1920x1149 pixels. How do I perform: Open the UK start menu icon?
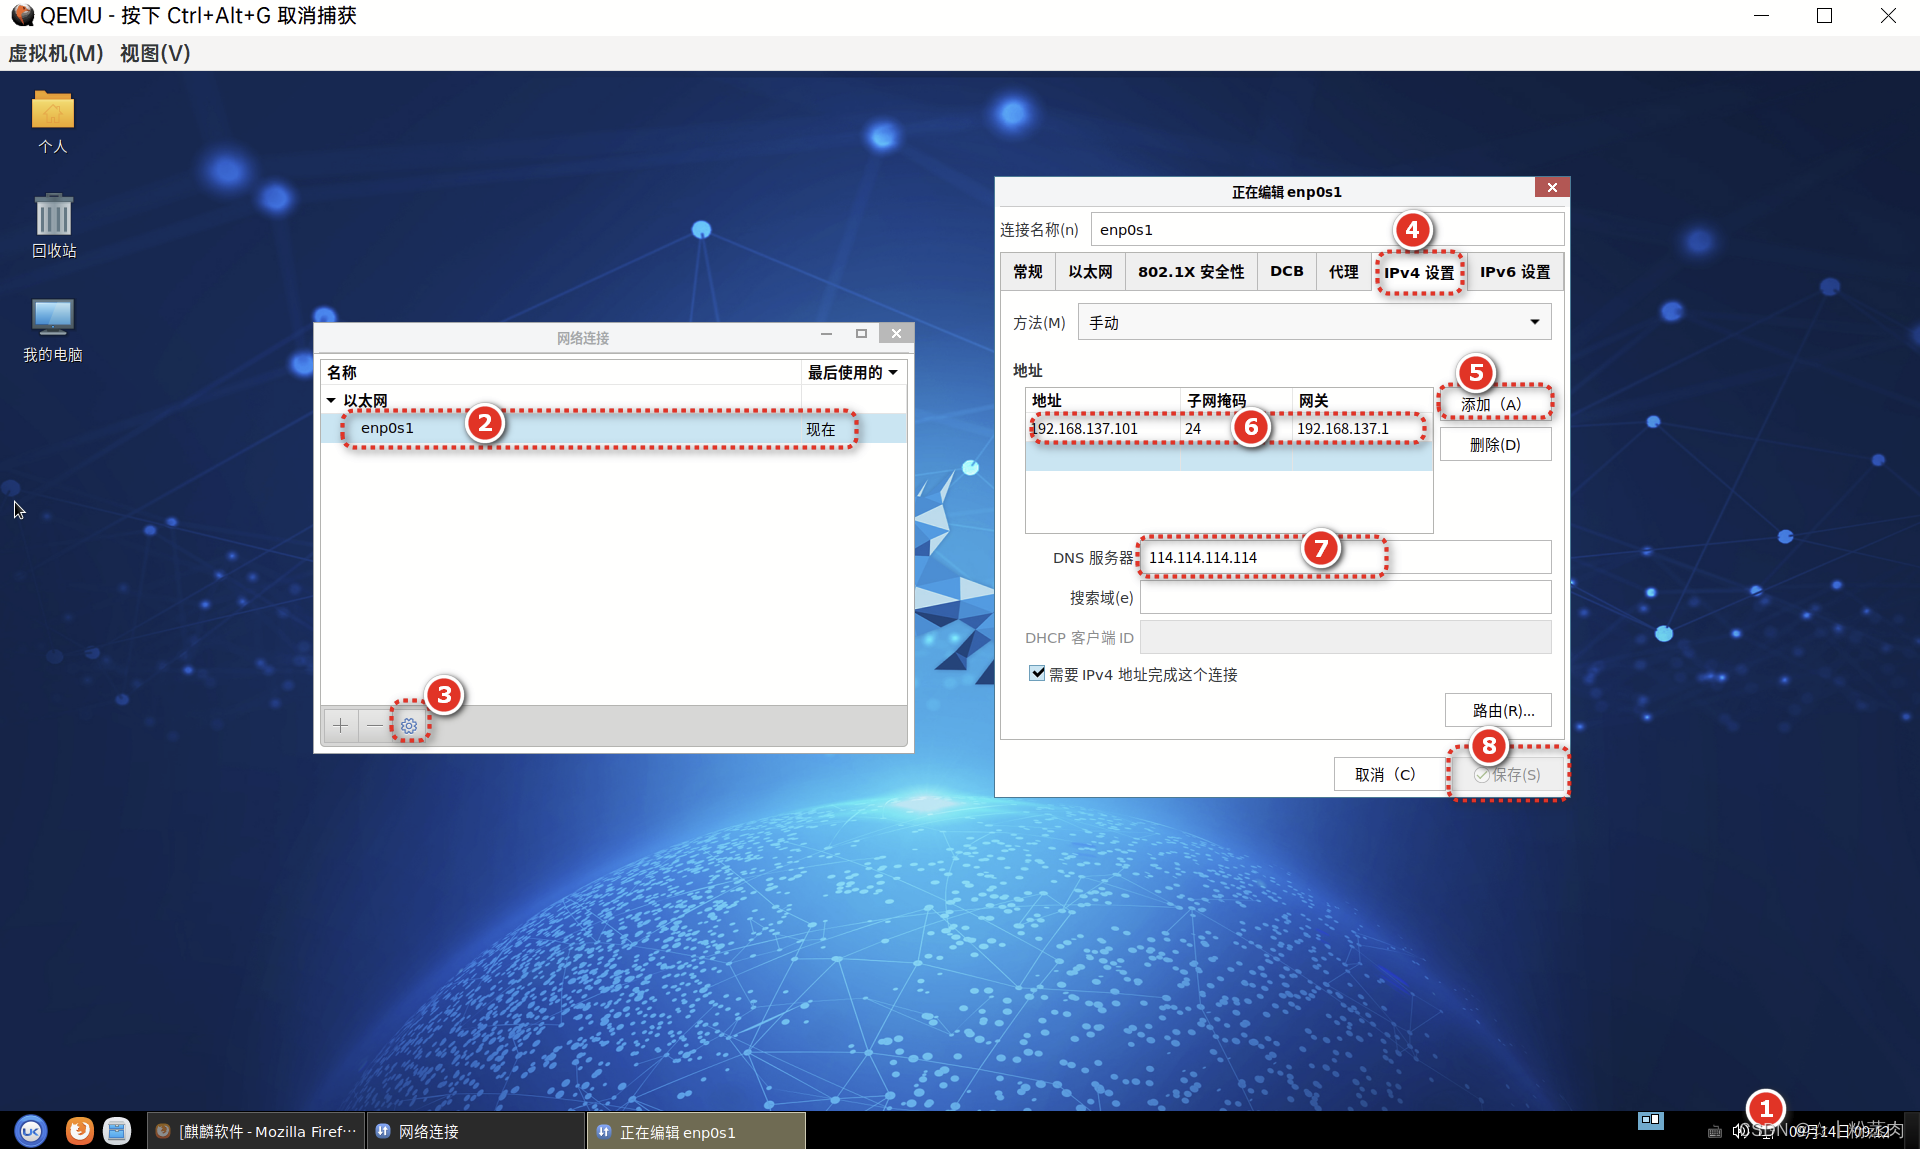31,1131
